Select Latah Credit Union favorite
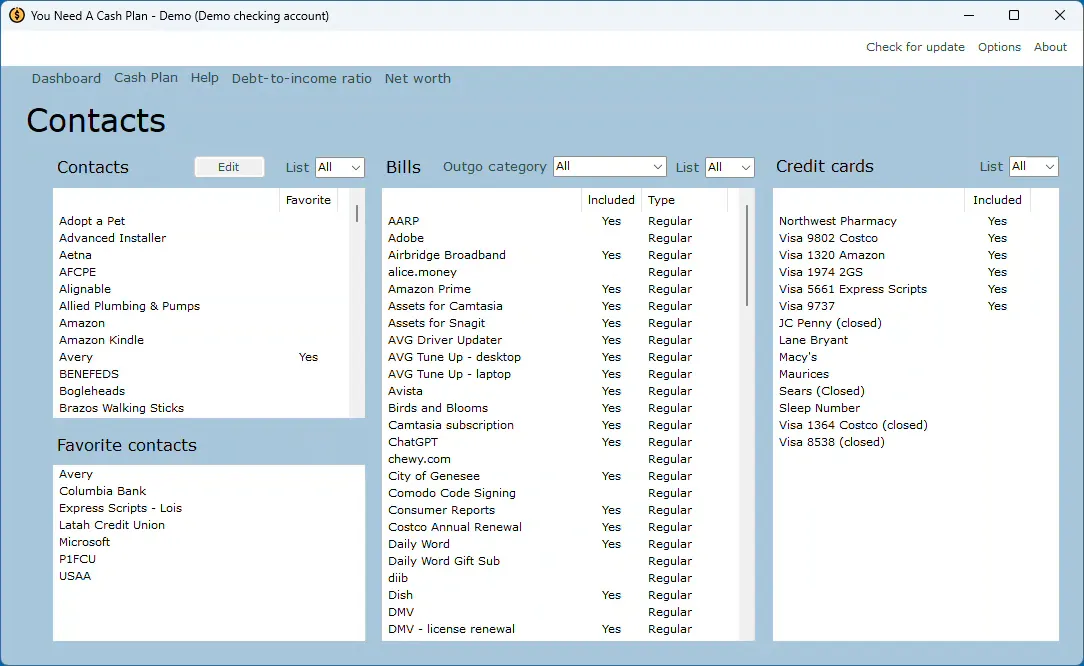The height and width of the screenshot is (666, 1084). pos(112,525)
